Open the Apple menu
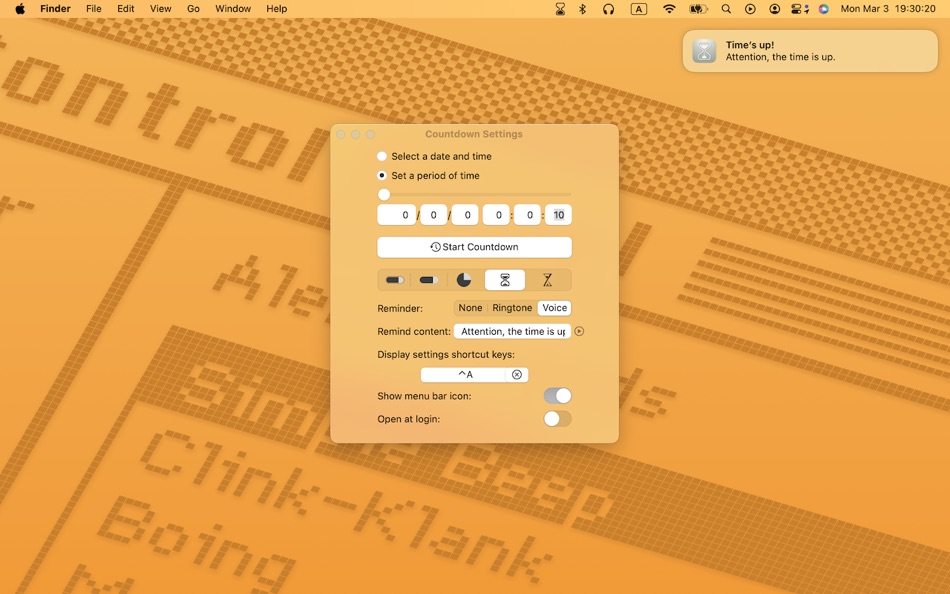The image size is (950, 594). pyautogui.click(x=20, y=9)
